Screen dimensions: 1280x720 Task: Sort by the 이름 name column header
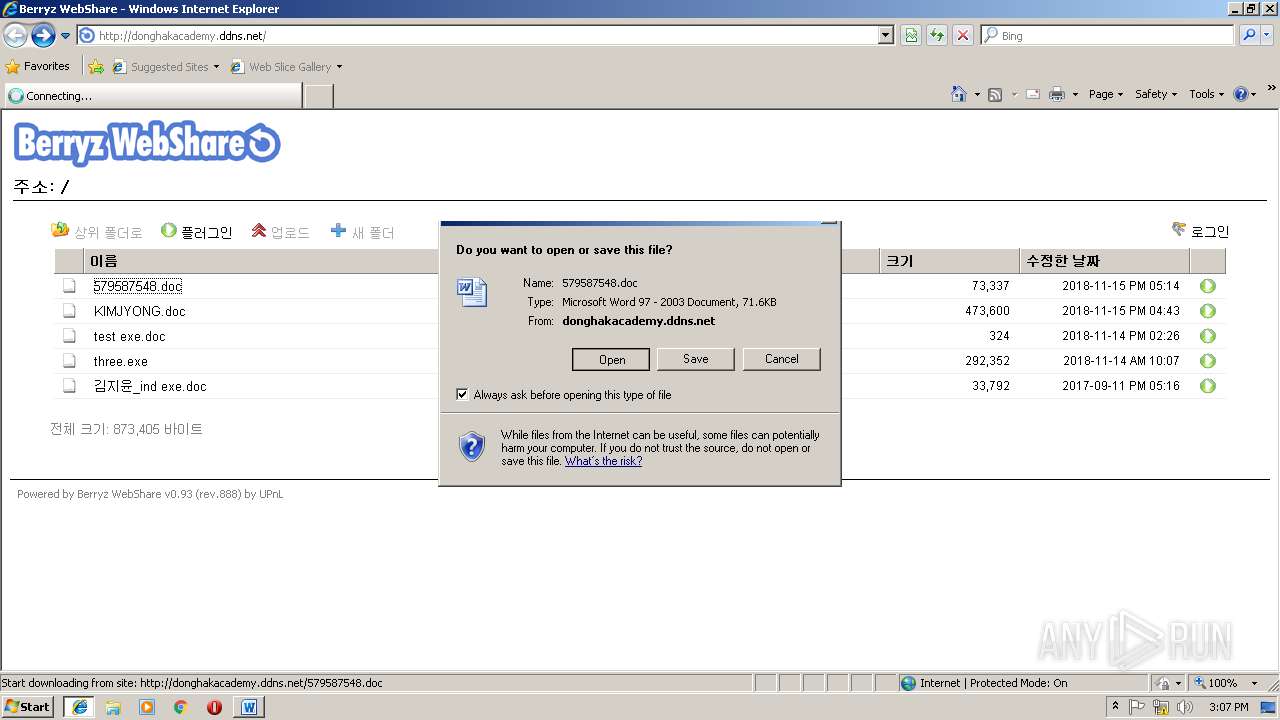pyautogui.click(x=104, y=261)
